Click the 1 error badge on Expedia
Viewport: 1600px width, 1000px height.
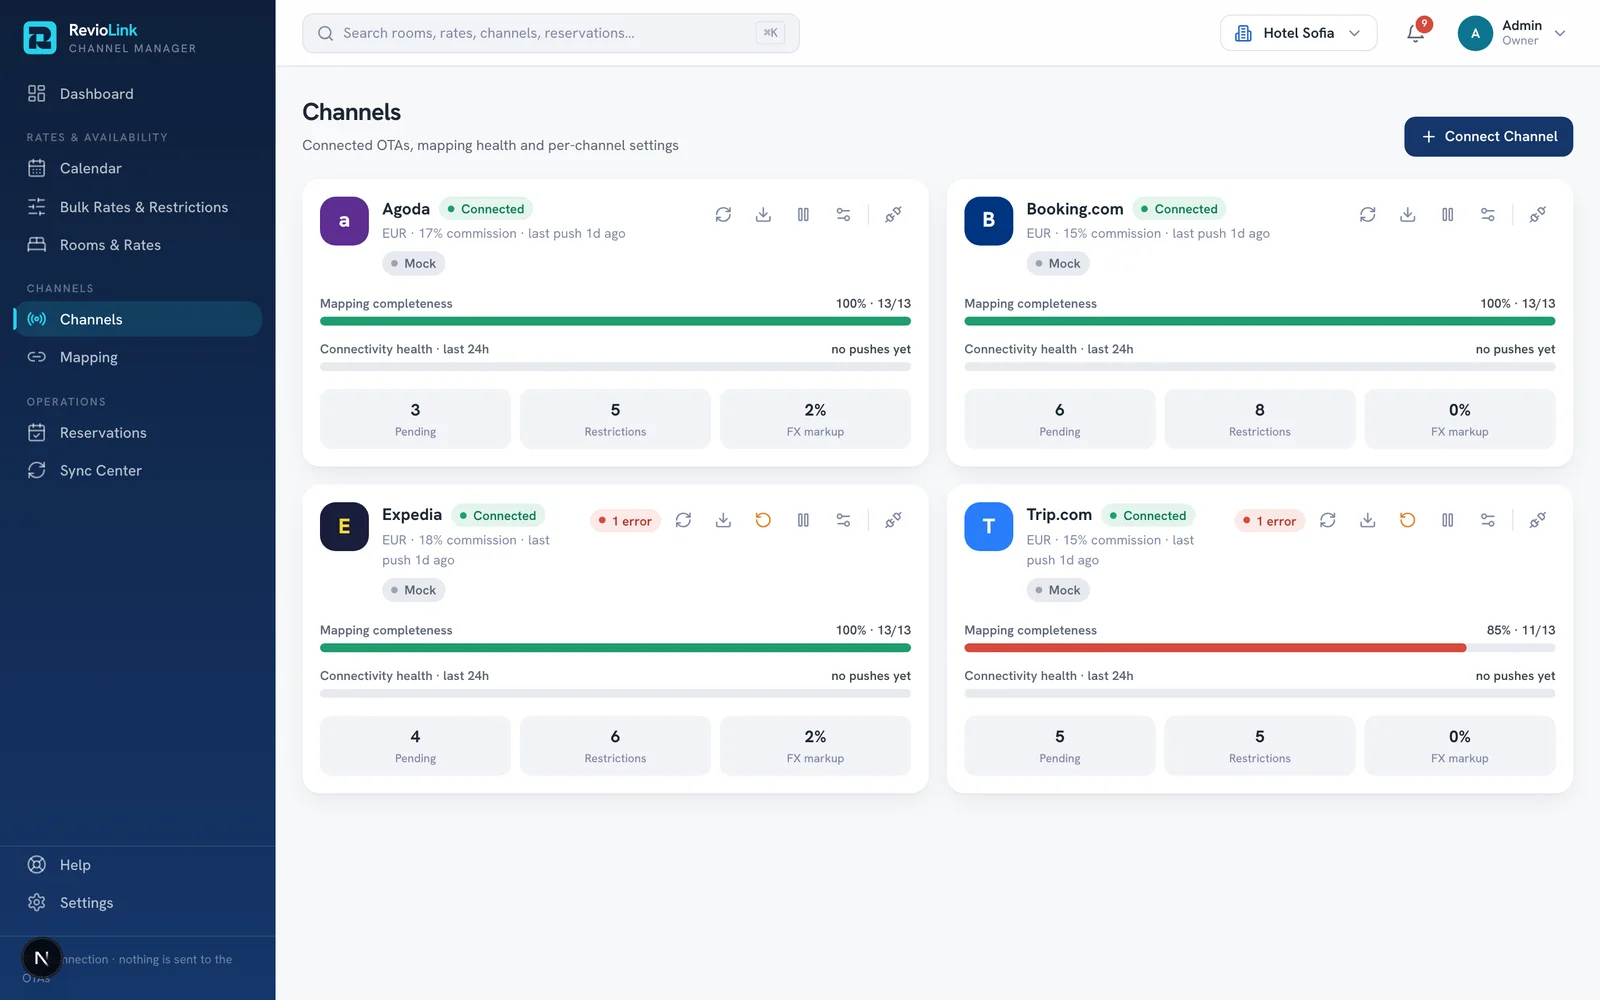coord(626,521)
